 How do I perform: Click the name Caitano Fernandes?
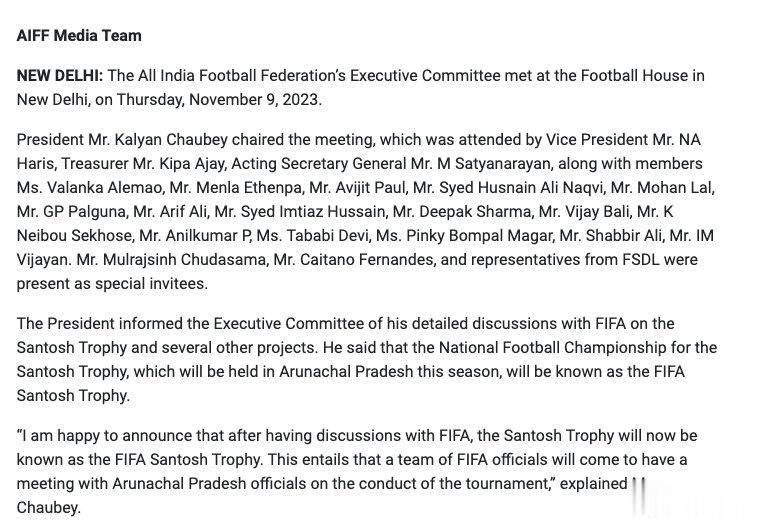pos(367,260)
